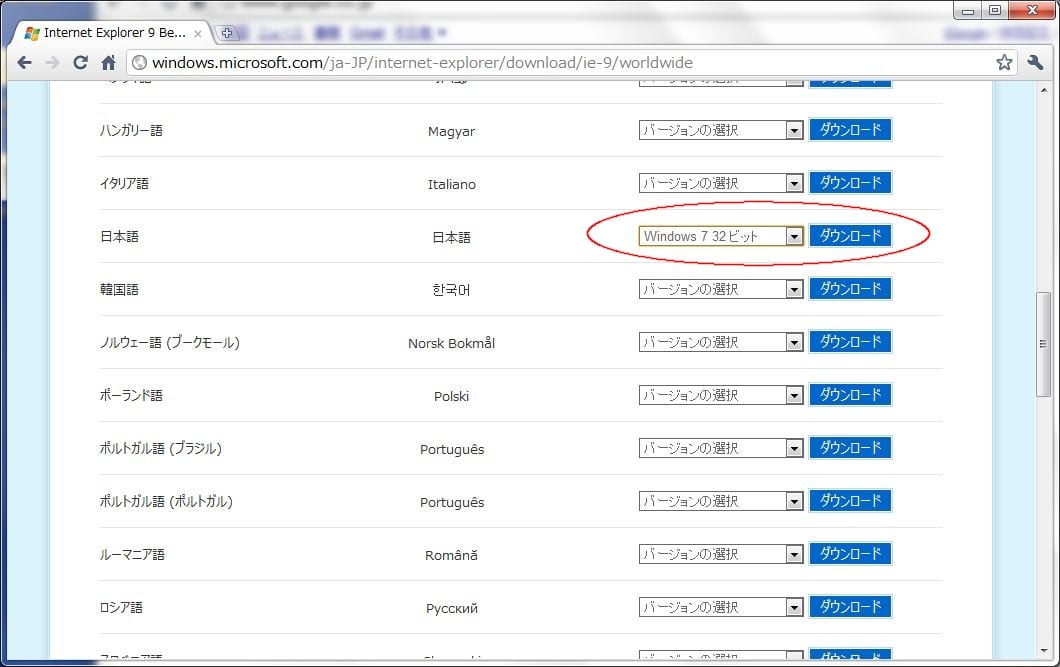Click the browser forward arrow
Screen dimensions: 1060x667
[52, 63]
